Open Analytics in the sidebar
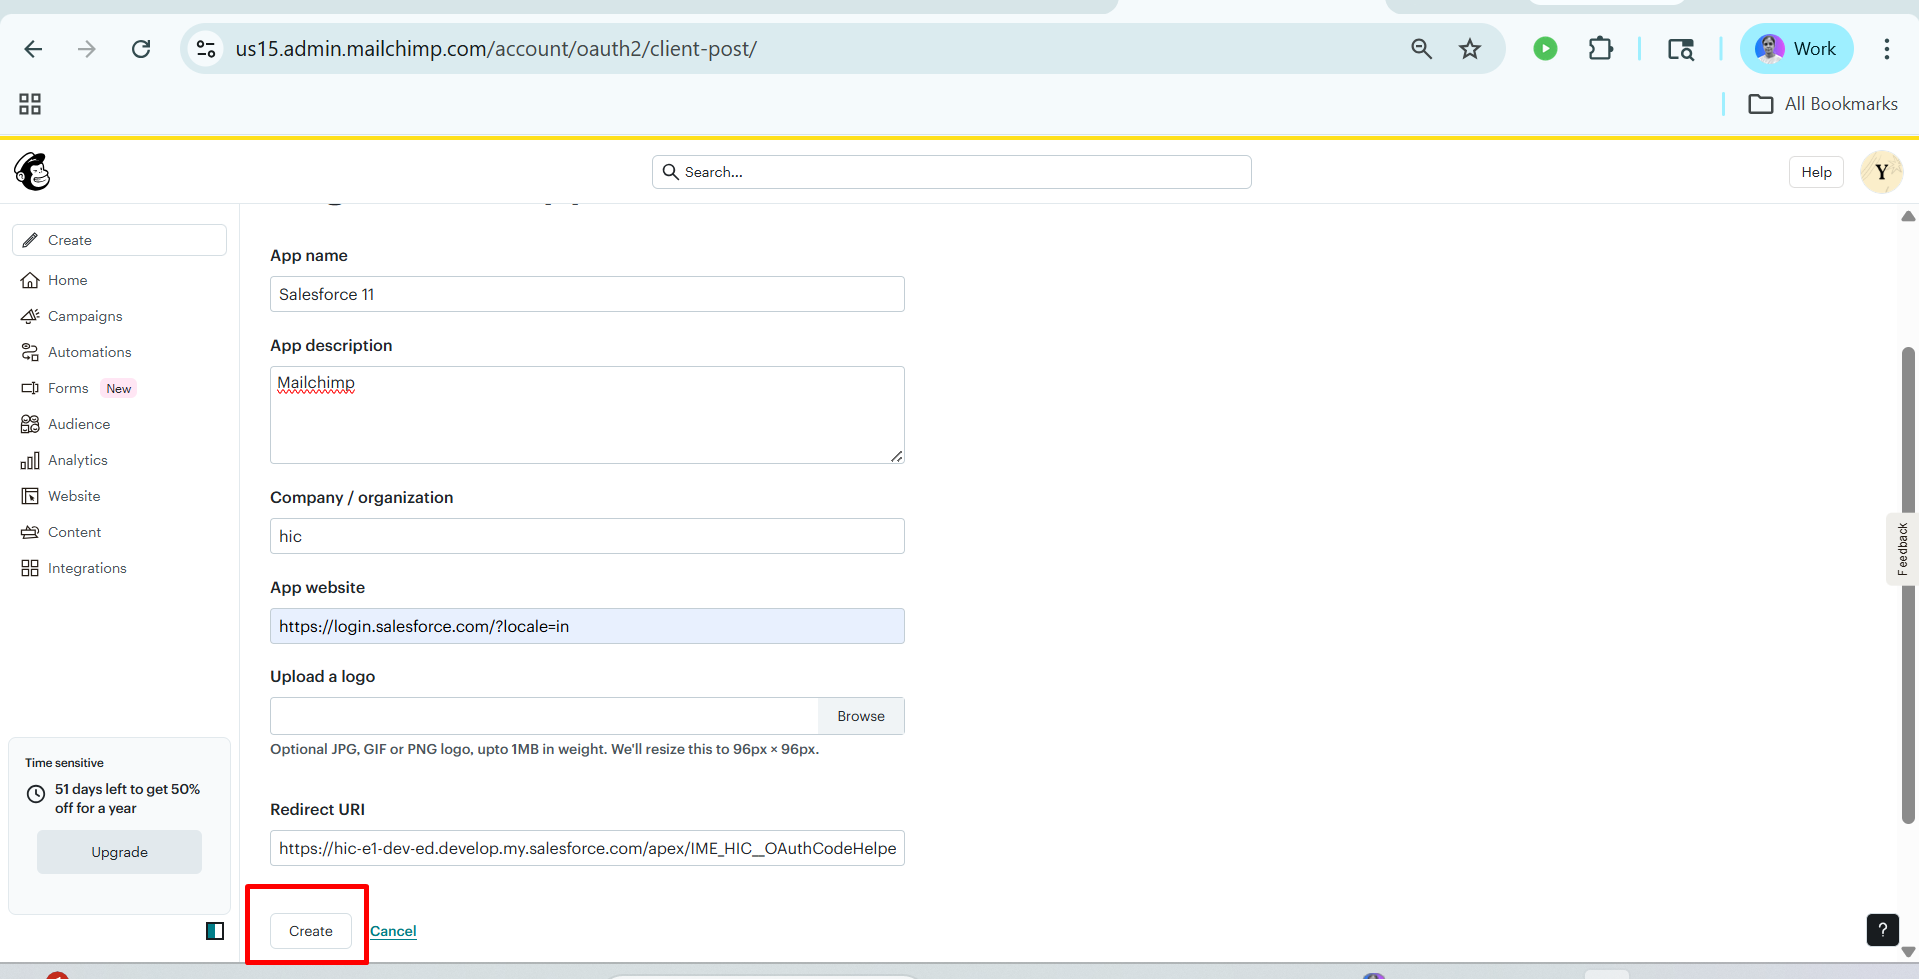Viewport: 1919px width, 979px height. tap(78, 460)
